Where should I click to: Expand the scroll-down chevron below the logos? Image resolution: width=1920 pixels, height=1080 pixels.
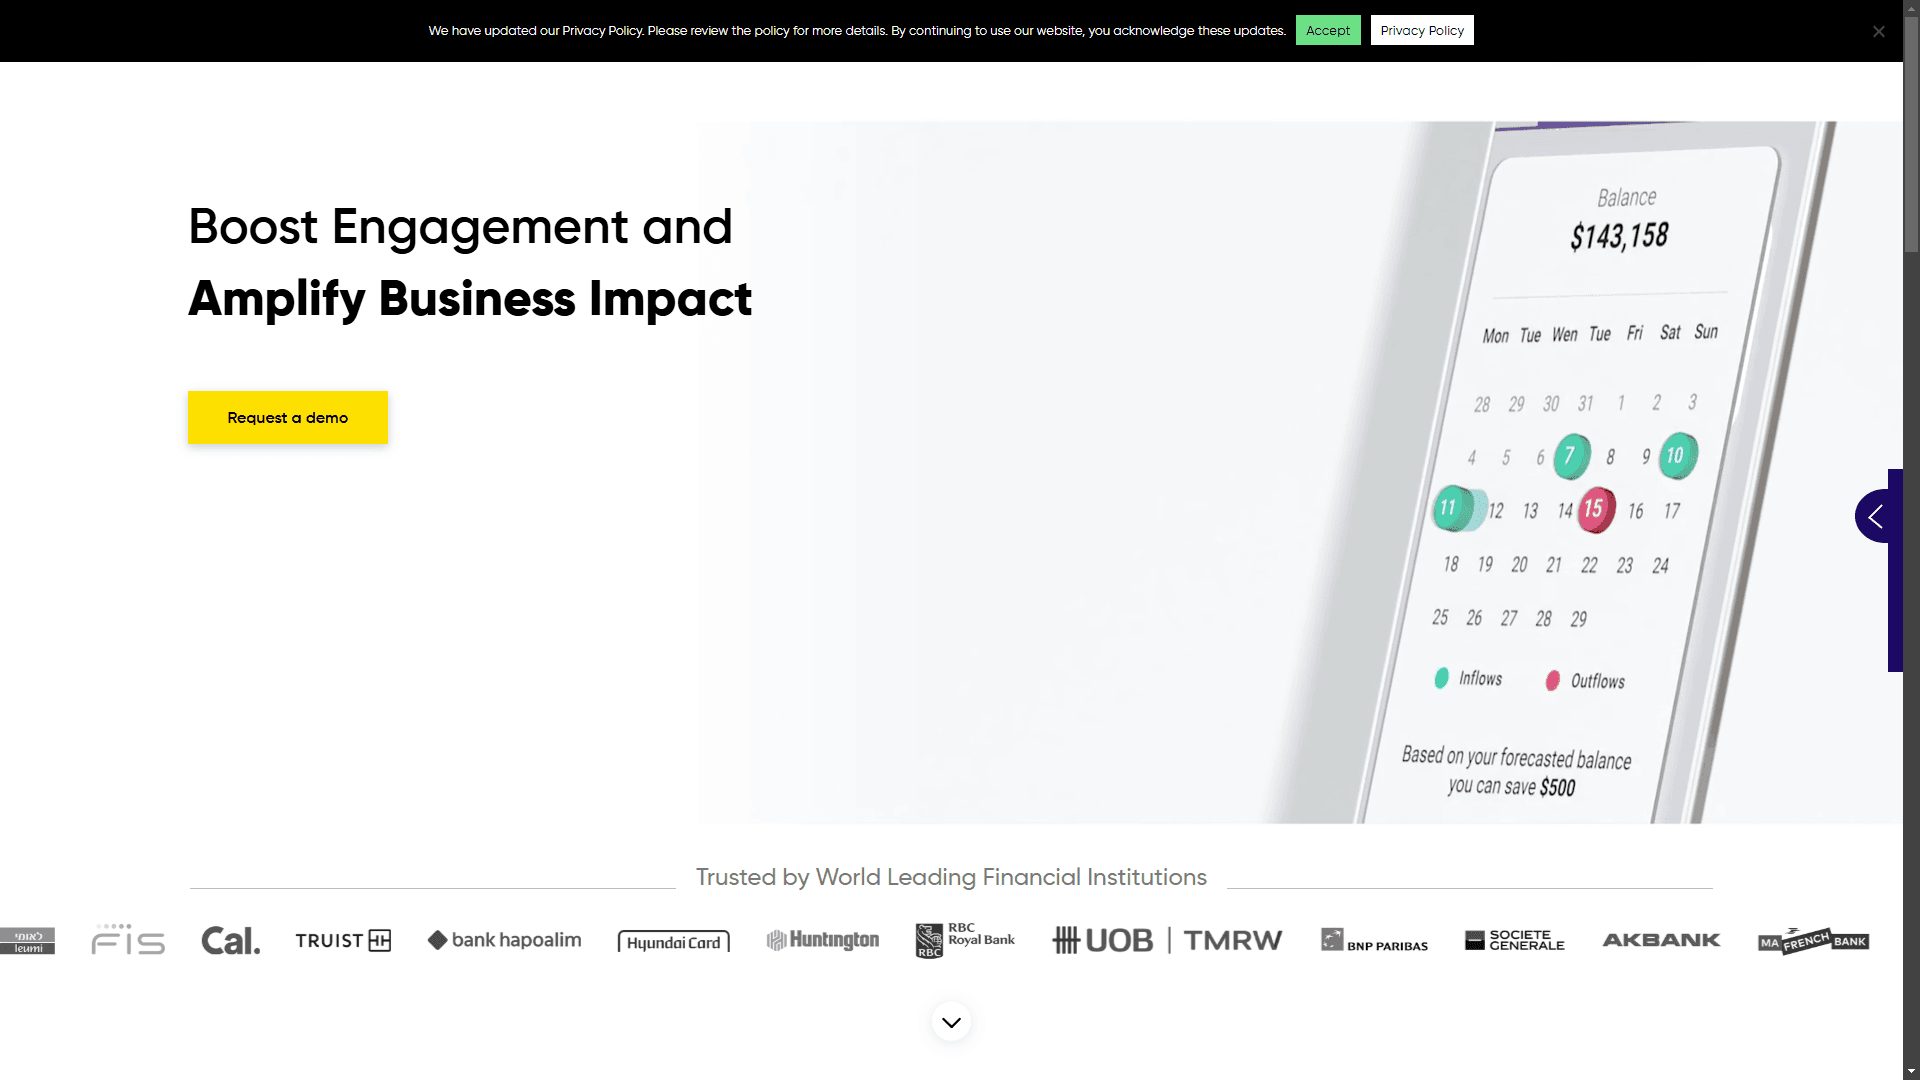(951, 1021)
